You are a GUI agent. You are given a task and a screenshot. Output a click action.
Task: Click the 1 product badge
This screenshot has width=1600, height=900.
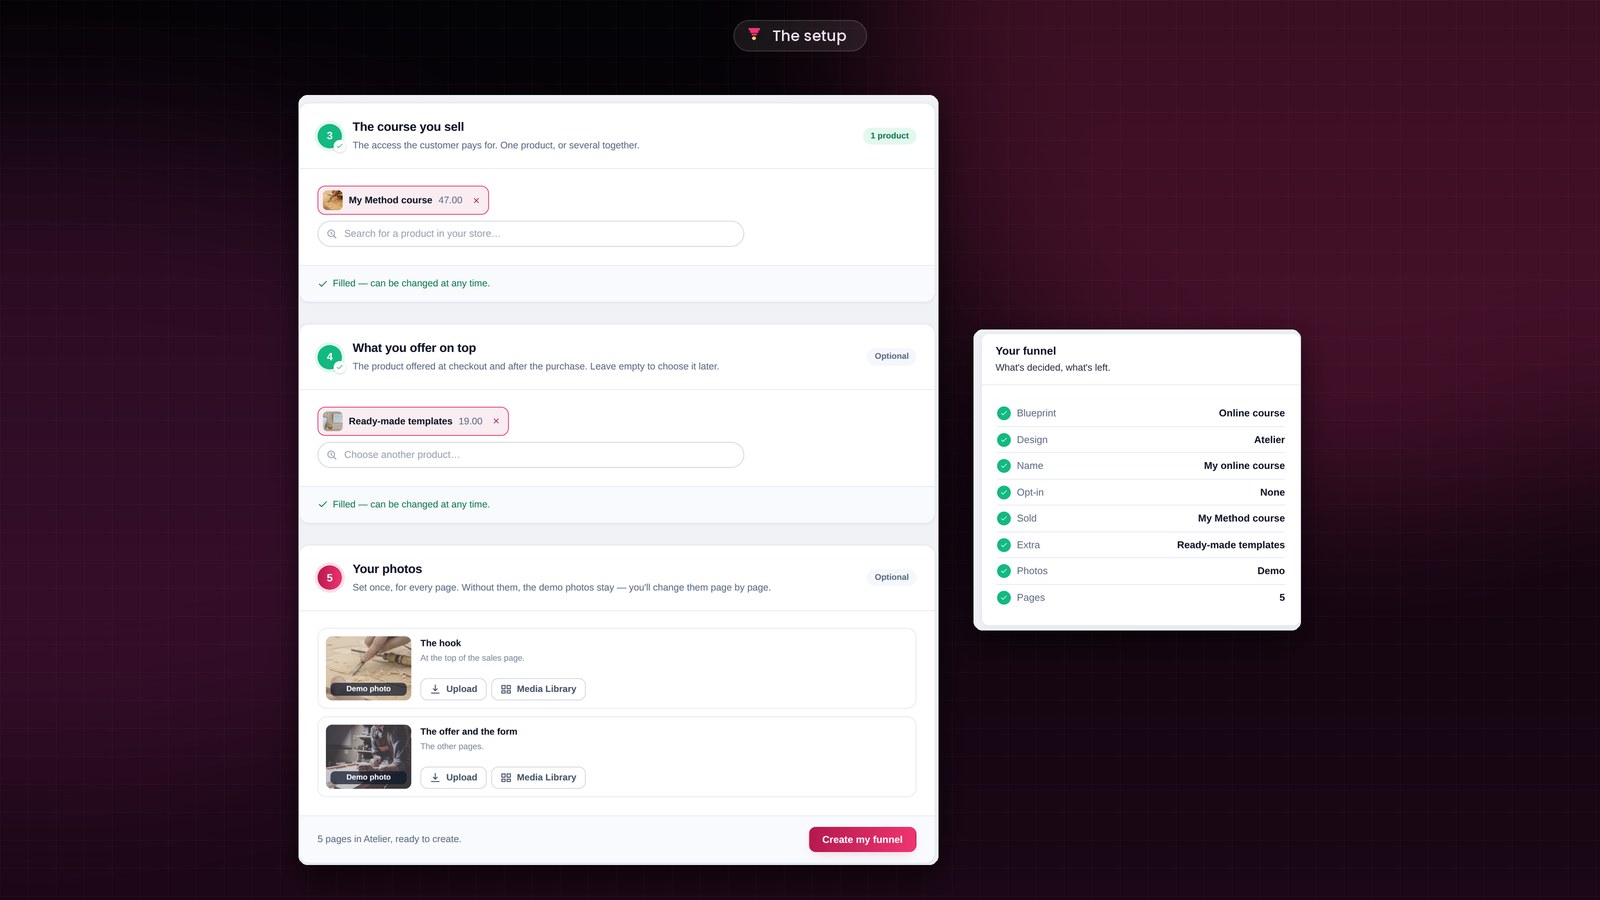889,136
